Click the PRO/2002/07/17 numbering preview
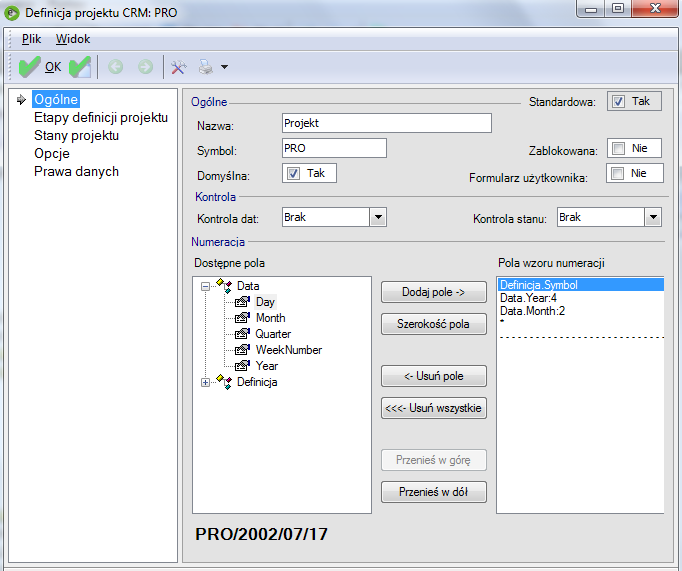Image resolution: width=682 pixels, height=571 pixels. click(261, 534)
